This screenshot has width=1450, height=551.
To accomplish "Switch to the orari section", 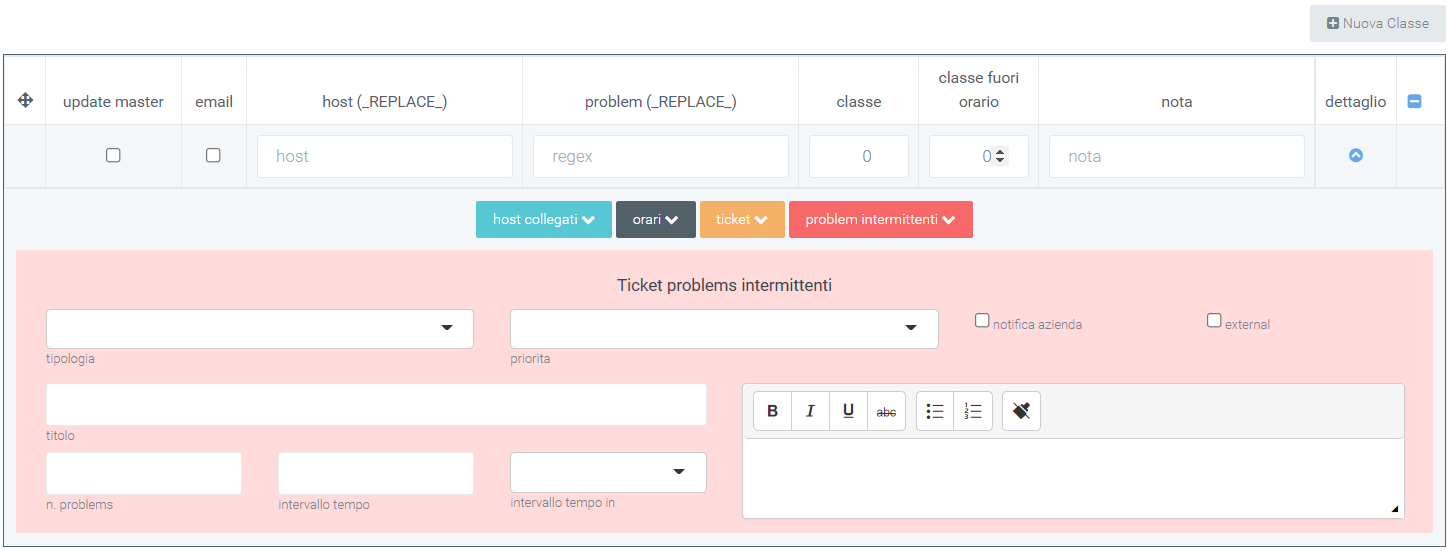I will (656, 220).
